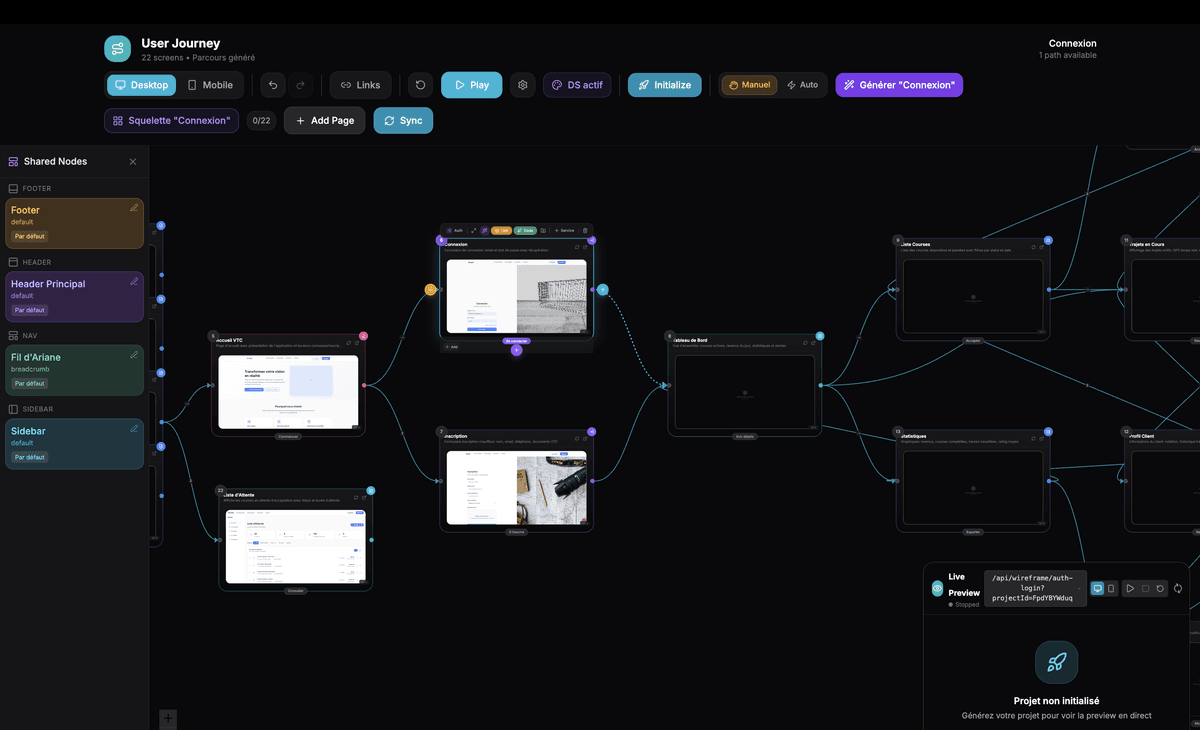Click green Code button in Connexion toolbar

pyautogui.click(x=525, y=230)
